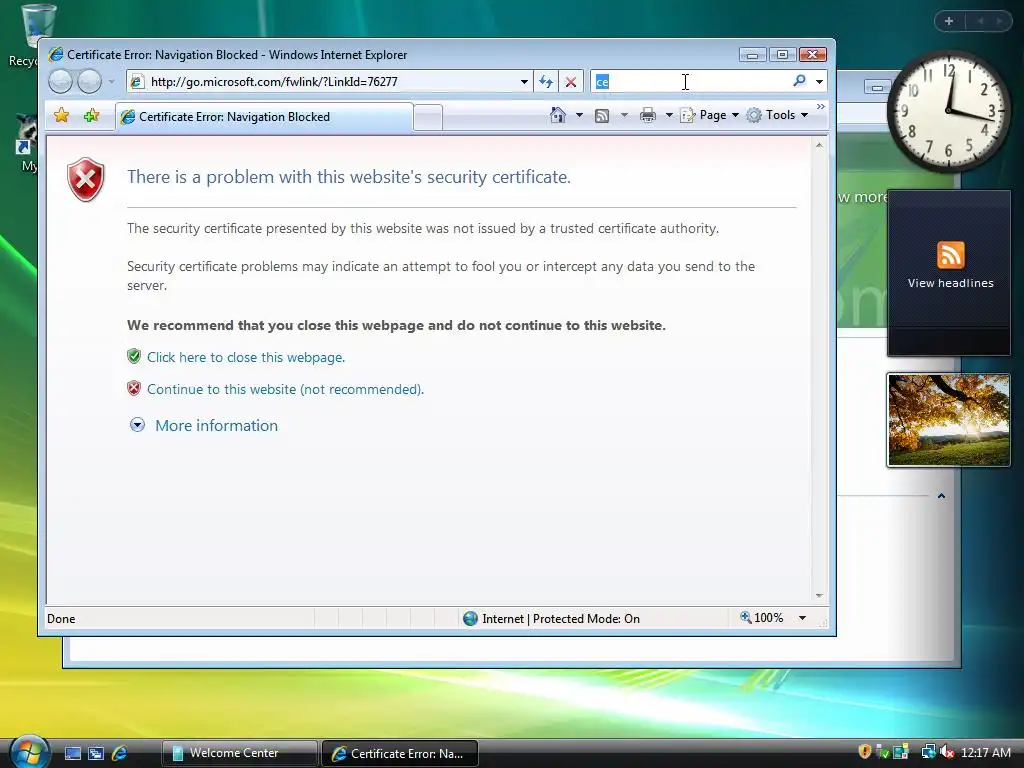Viewport: 1024px width, 768px height.
Task: Click the green shield icon
Action: tap(134, 356)
